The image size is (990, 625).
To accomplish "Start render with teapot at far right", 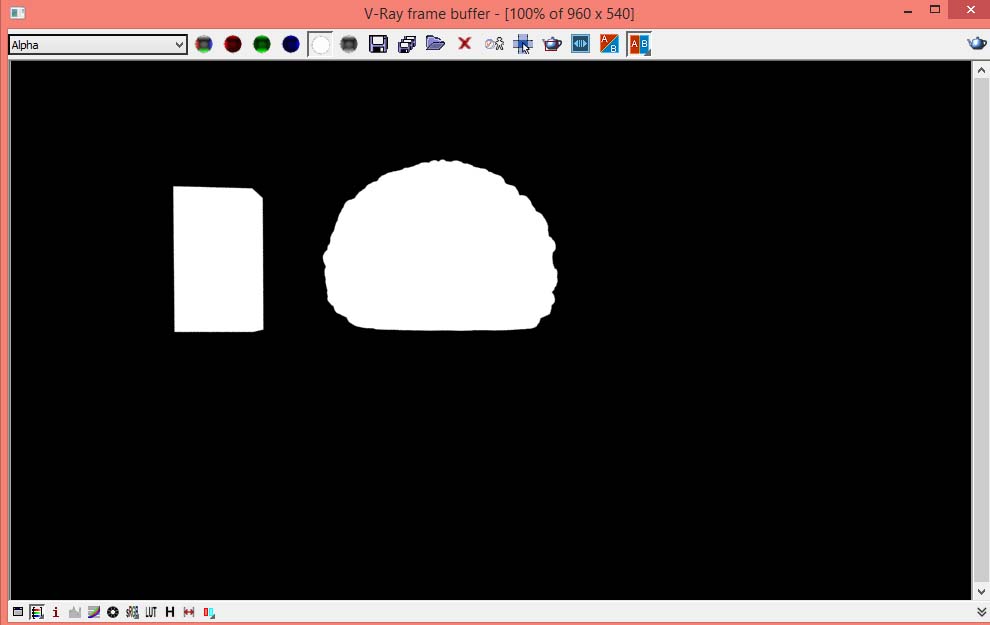I will [976, 44].
